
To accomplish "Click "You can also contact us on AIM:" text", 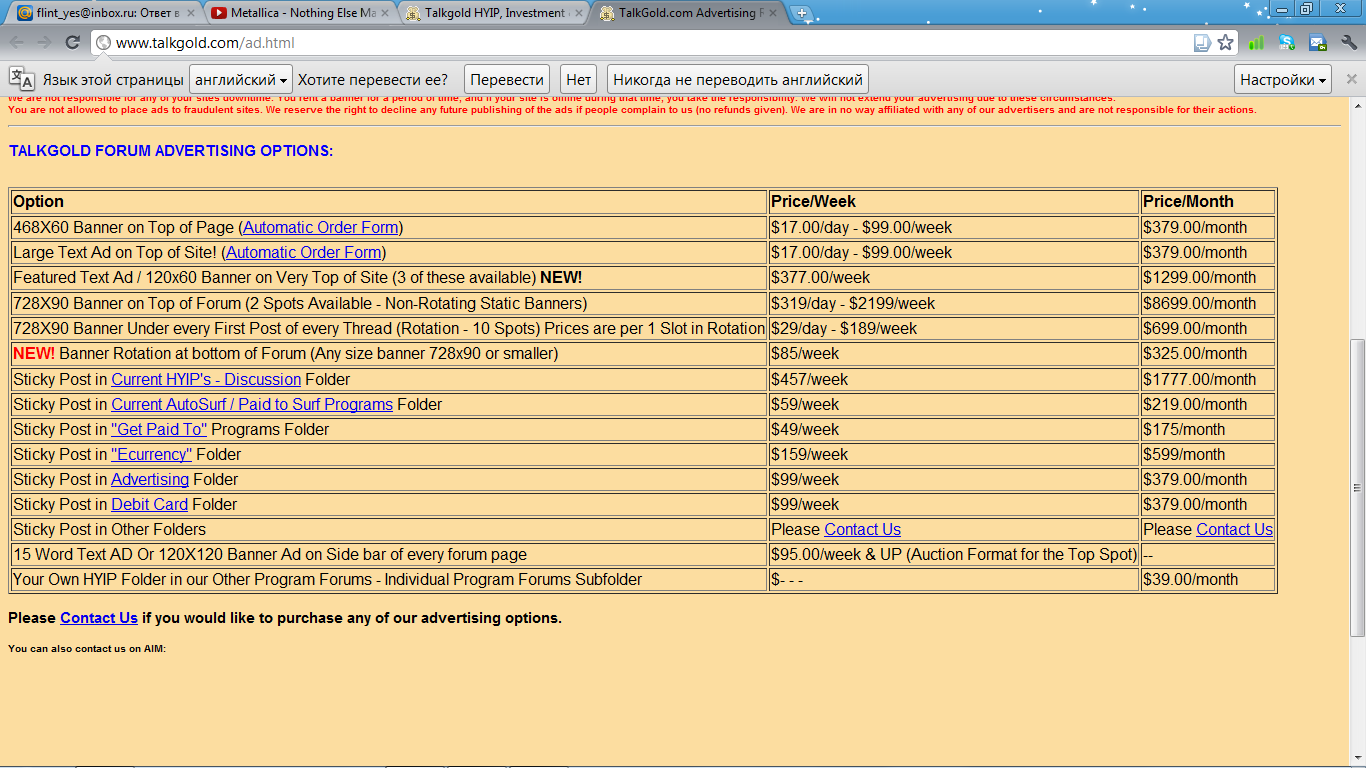I will coord(87,649).
